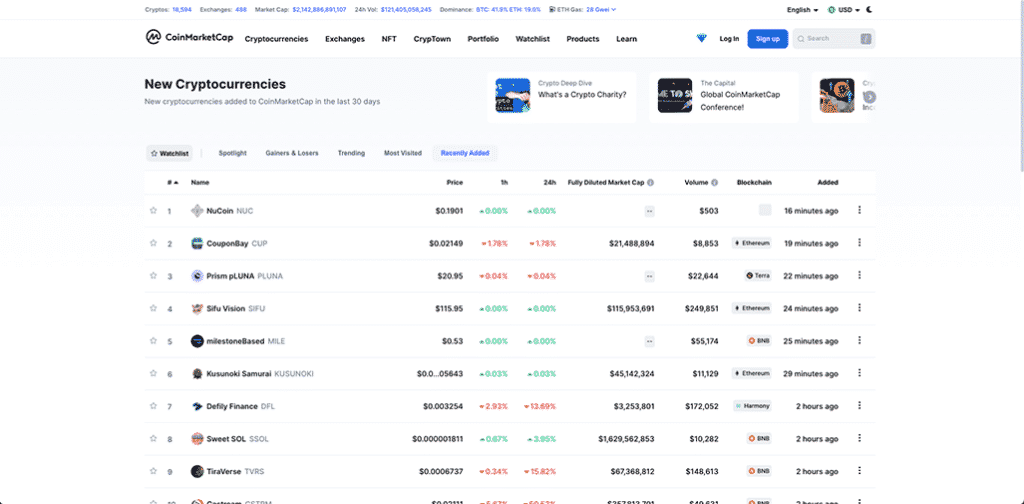Open the Learn menu

[626, 39]
